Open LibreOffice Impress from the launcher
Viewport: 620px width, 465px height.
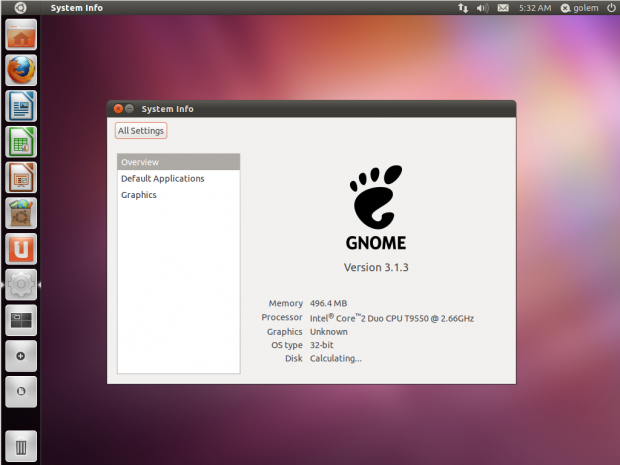coord(21,178)
